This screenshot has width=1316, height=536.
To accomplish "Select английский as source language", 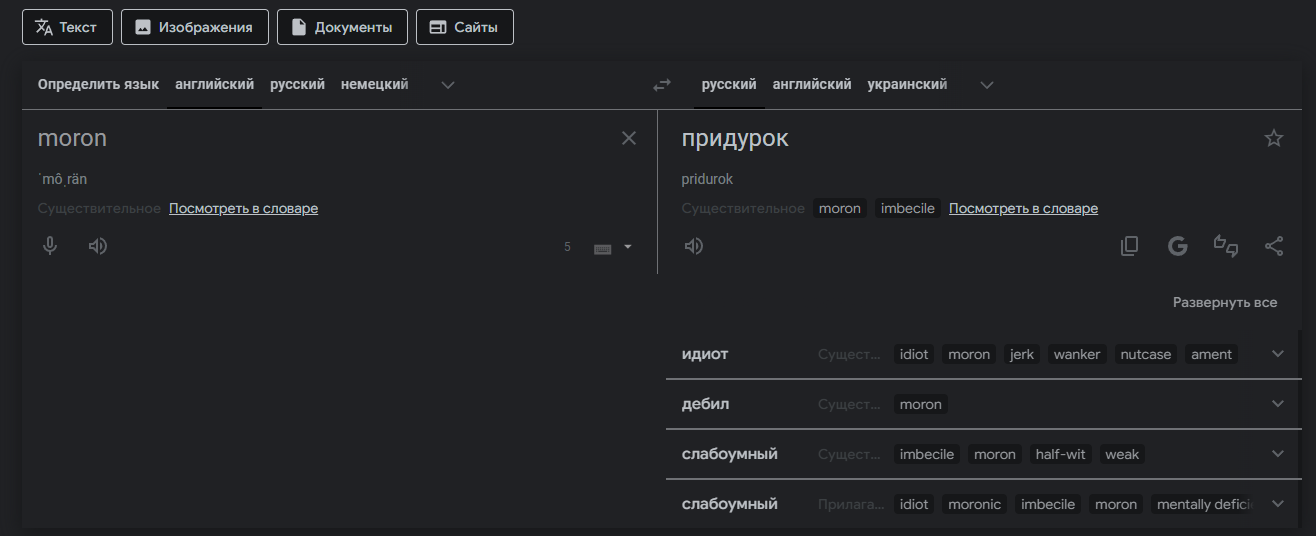I will [x=214, y=85].
